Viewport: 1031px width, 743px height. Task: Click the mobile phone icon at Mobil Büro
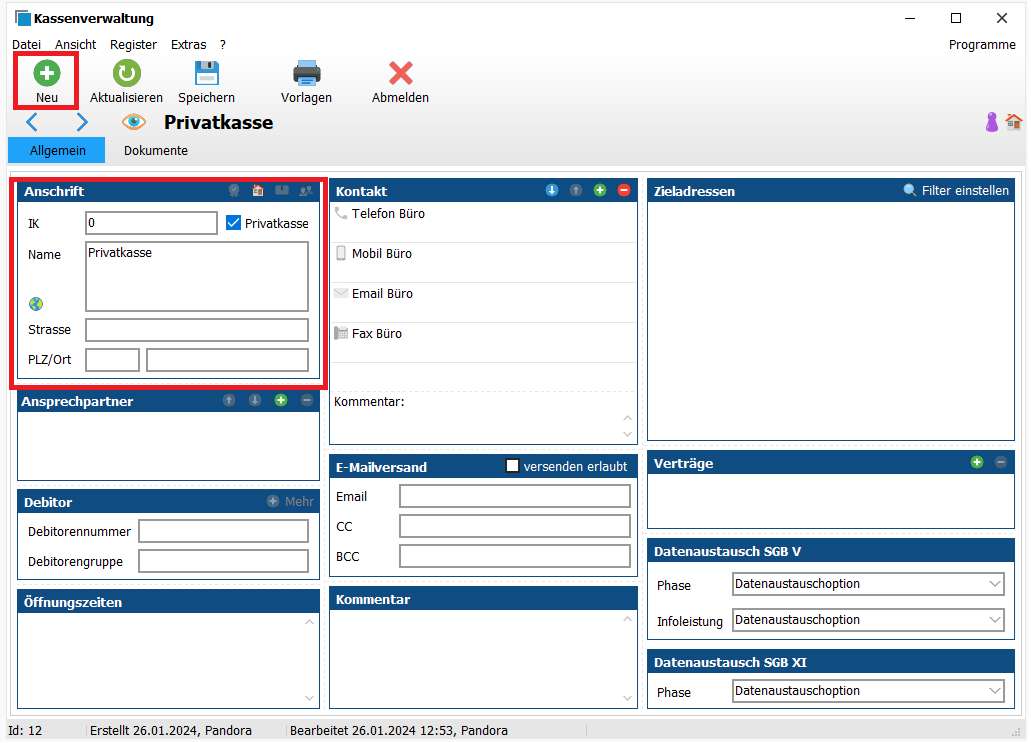[341, 253]
